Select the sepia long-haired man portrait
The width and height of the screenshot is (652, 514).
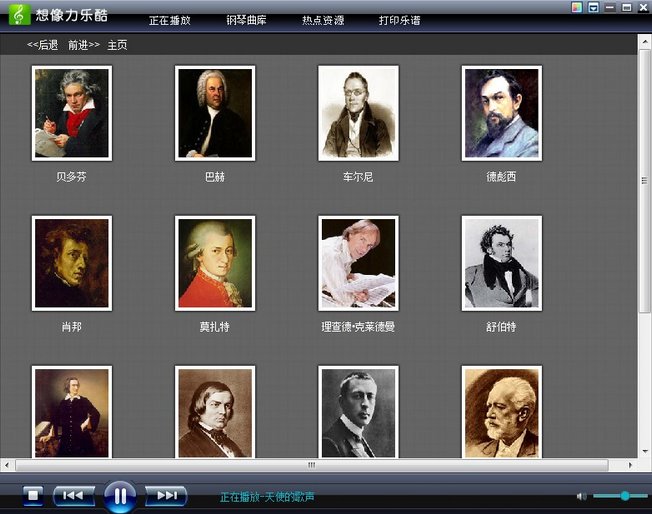click(215, 412)
